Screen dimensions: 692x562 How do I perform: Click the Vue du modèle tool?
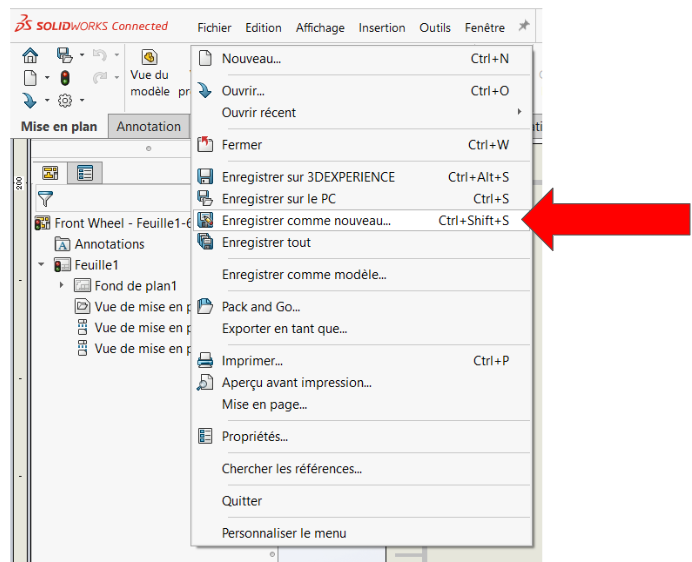tap(149, 74)
